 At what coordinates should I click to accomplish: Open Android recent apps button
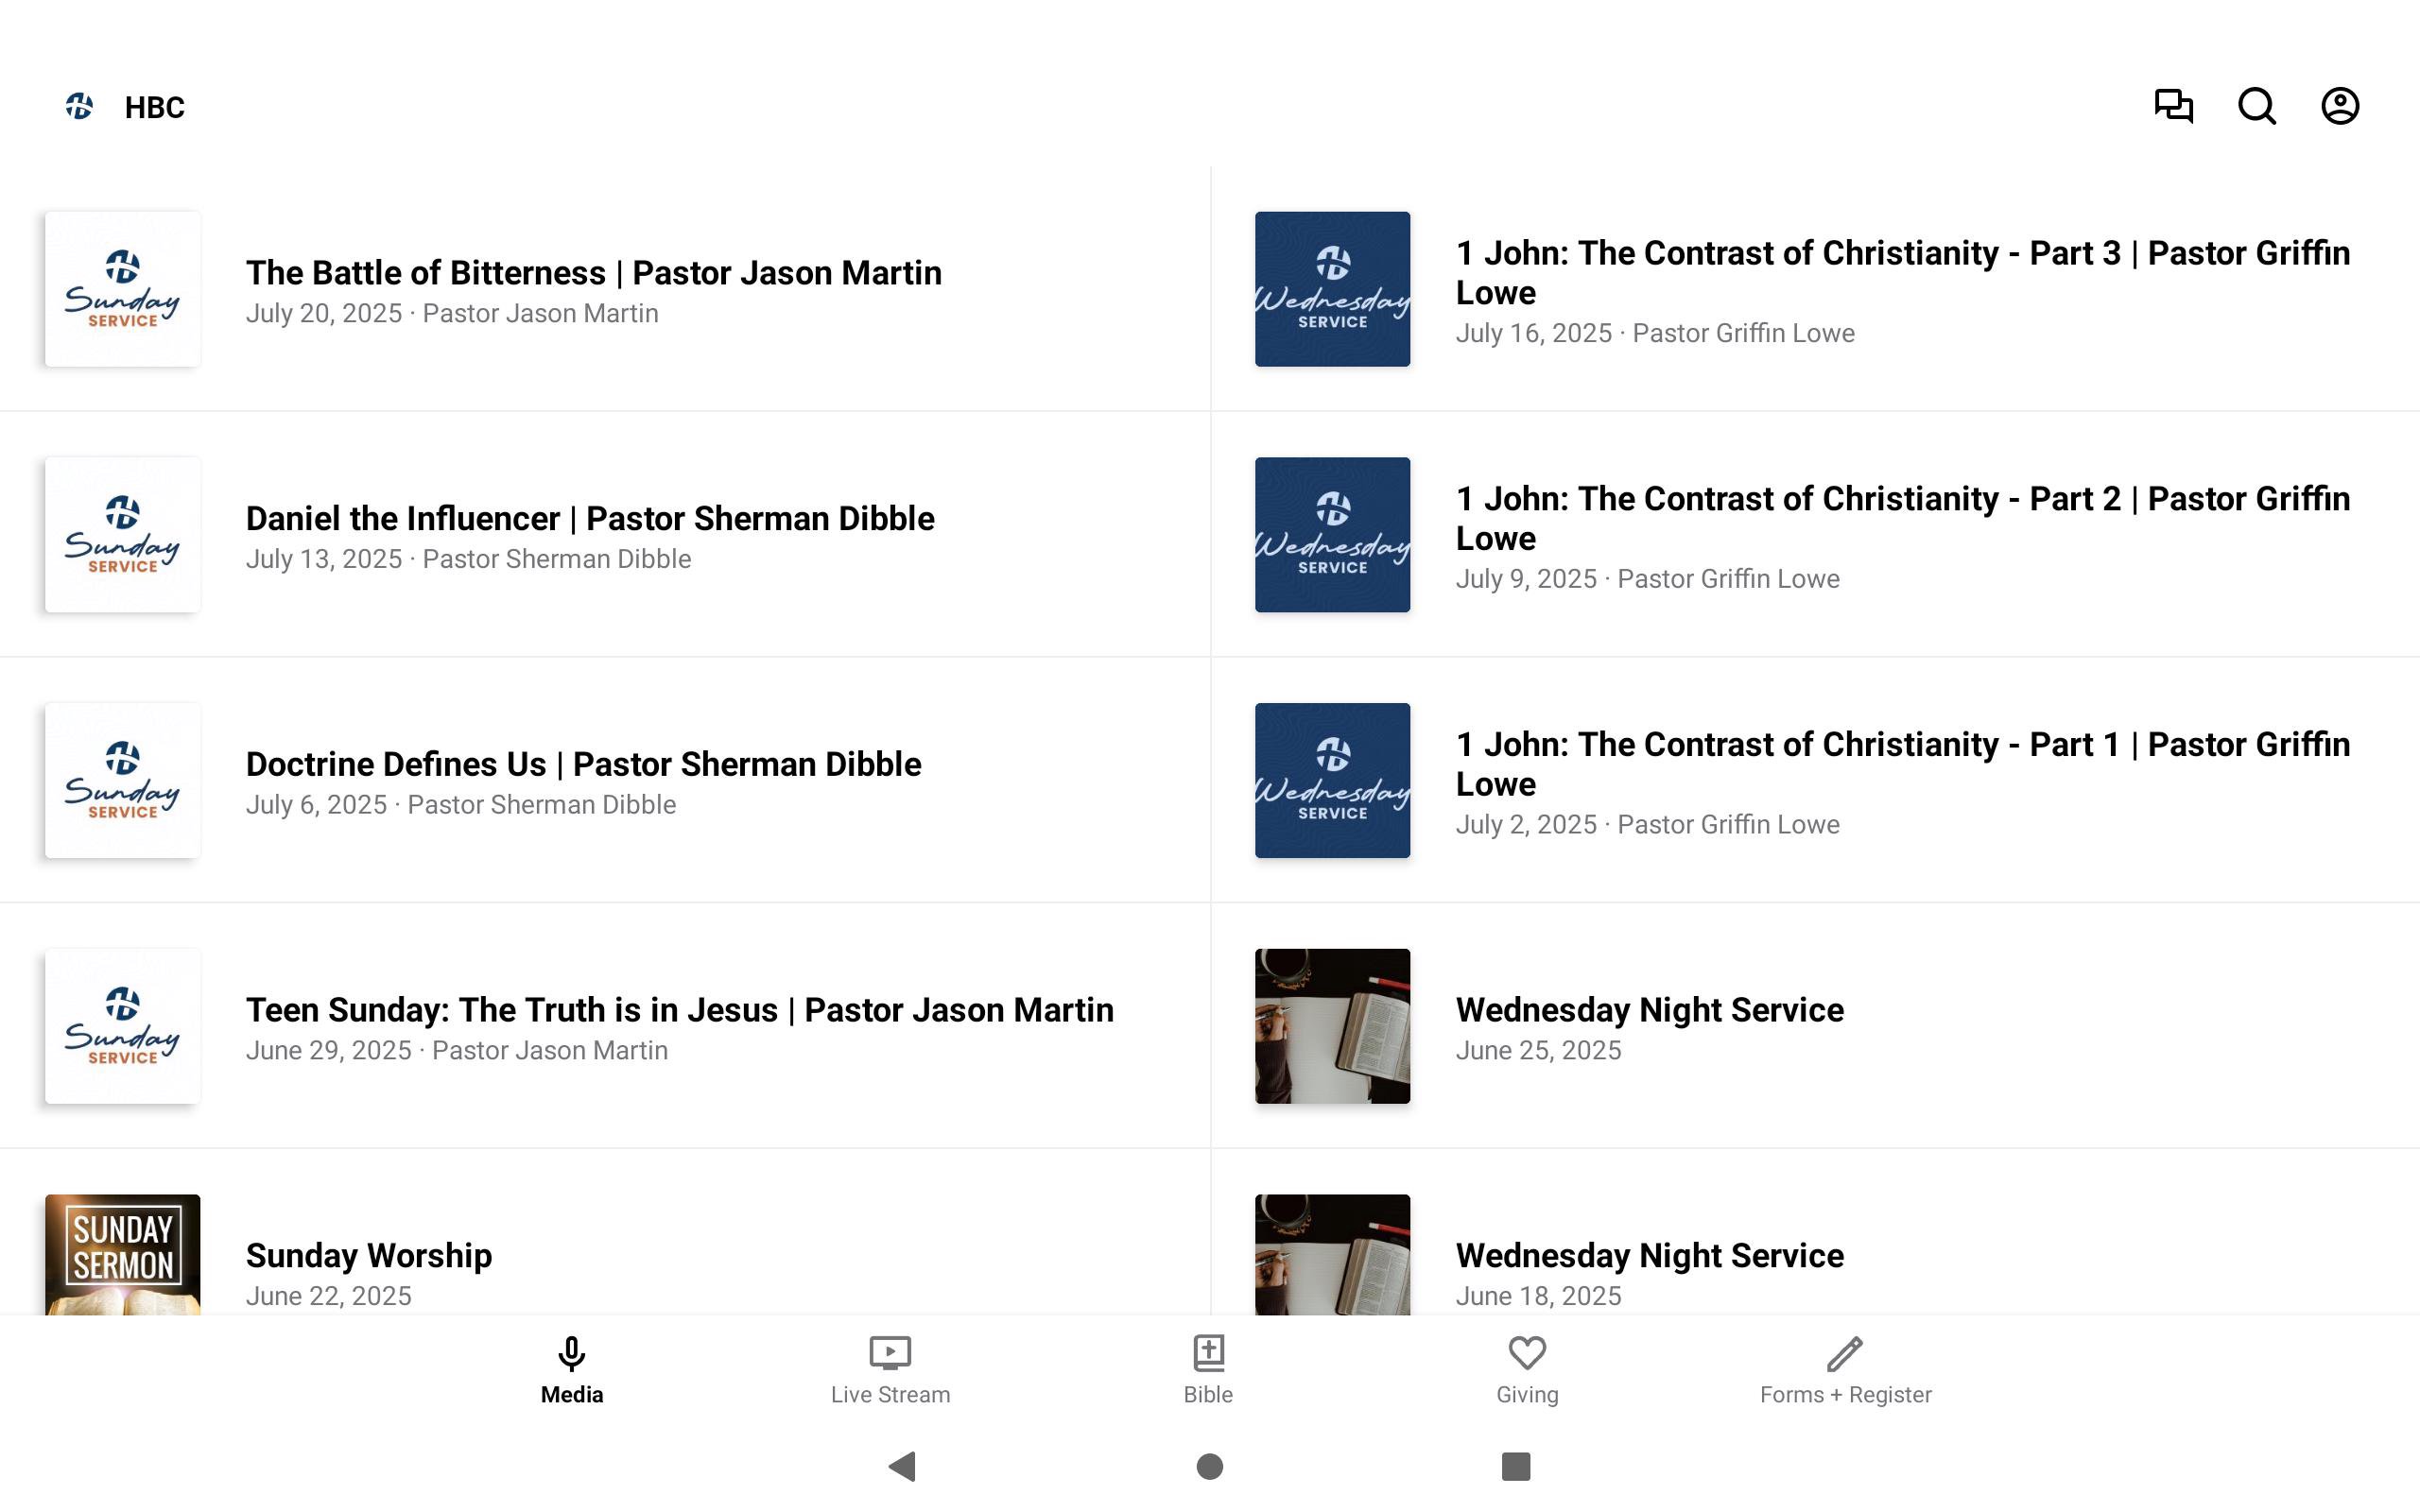[x=1515, y=1466]
